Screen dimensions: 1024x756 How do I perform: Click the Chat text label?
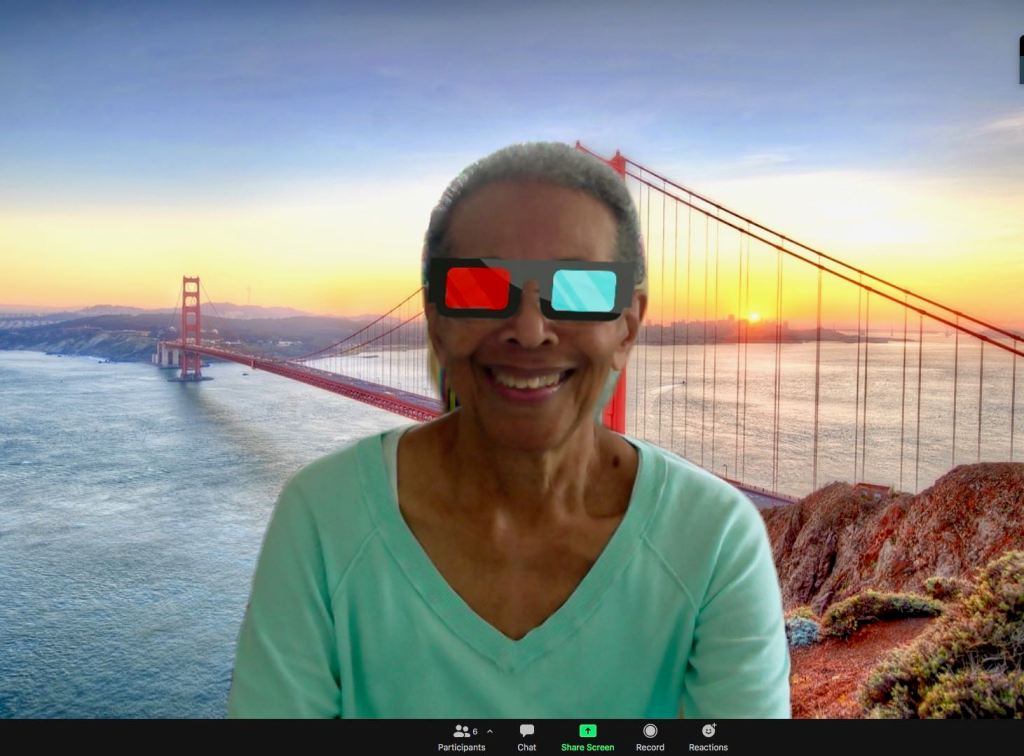coord(527,747)
